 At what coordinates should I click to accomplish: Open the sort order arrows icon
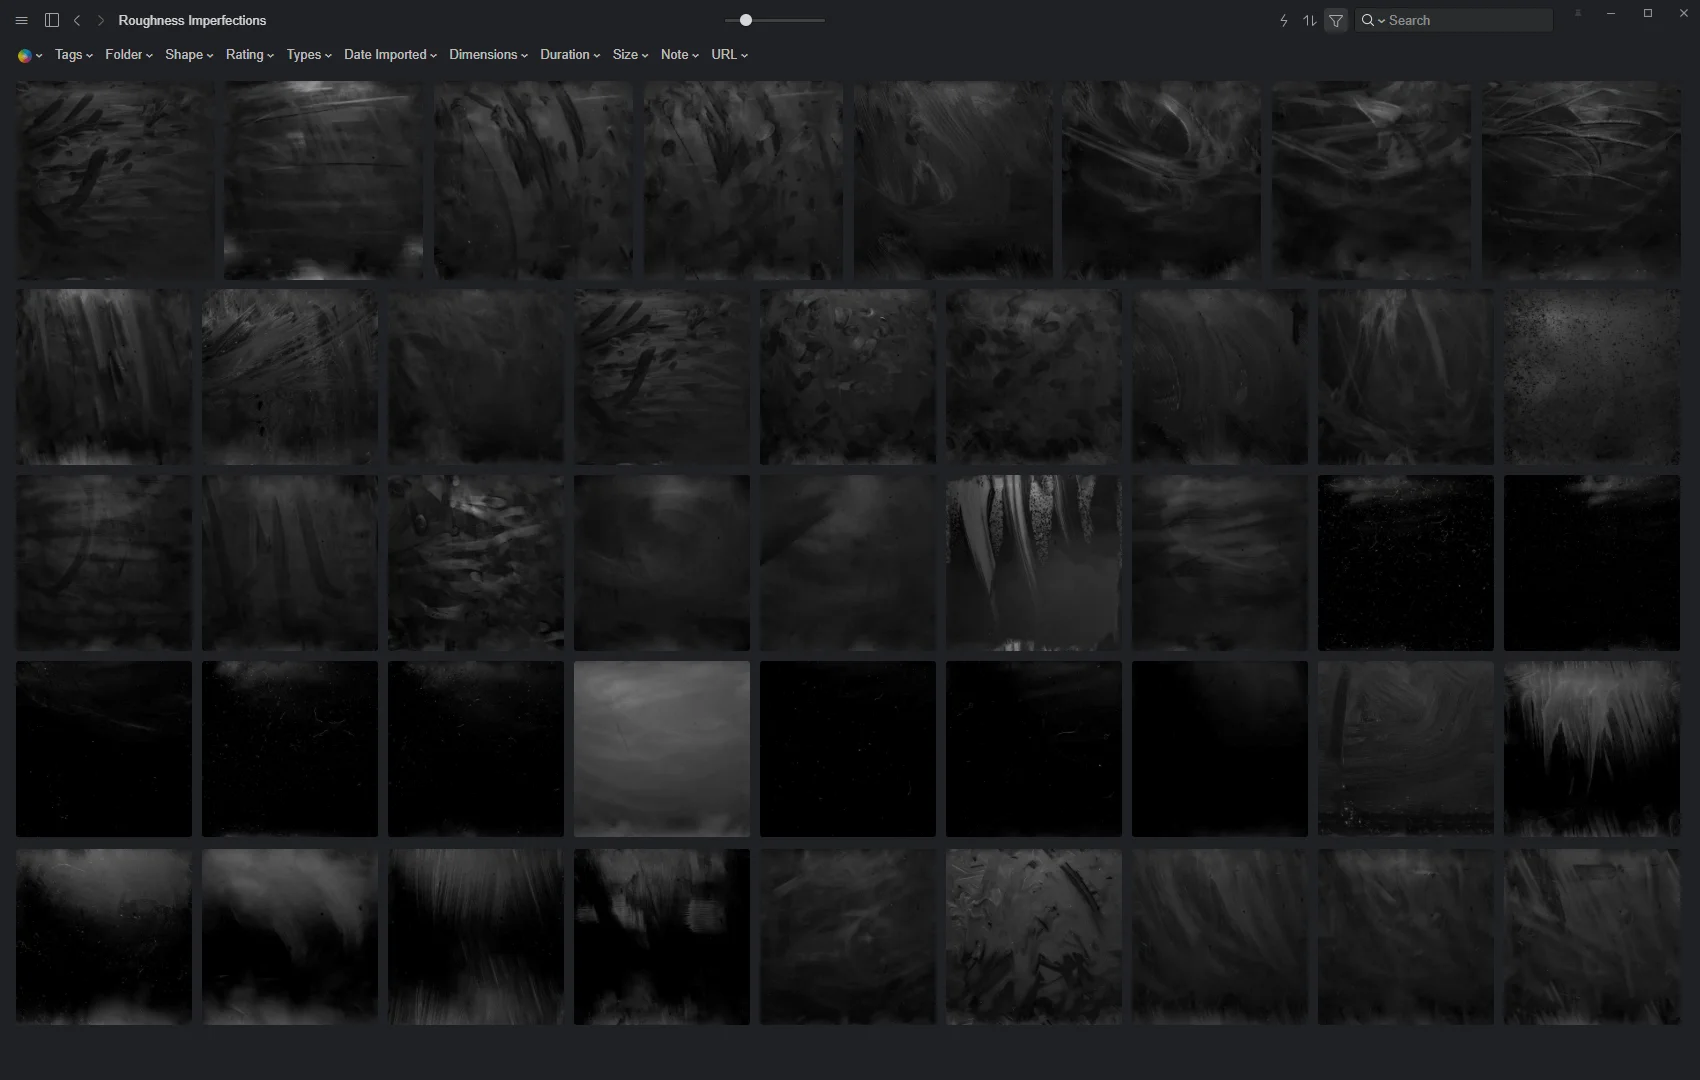[x=1309, y=20]
